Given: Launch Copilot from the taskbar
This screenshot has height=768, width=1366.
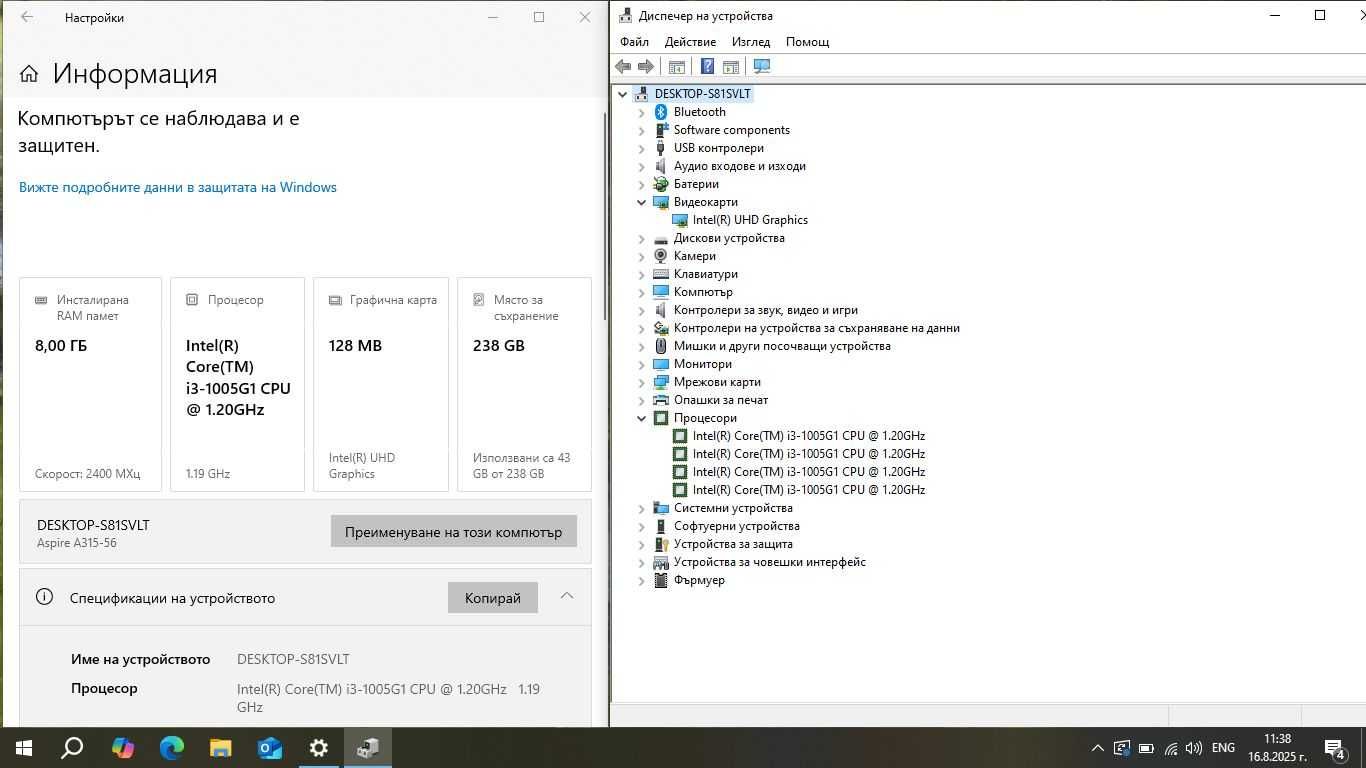Looking at the screenshot, I should pos(122,748).
